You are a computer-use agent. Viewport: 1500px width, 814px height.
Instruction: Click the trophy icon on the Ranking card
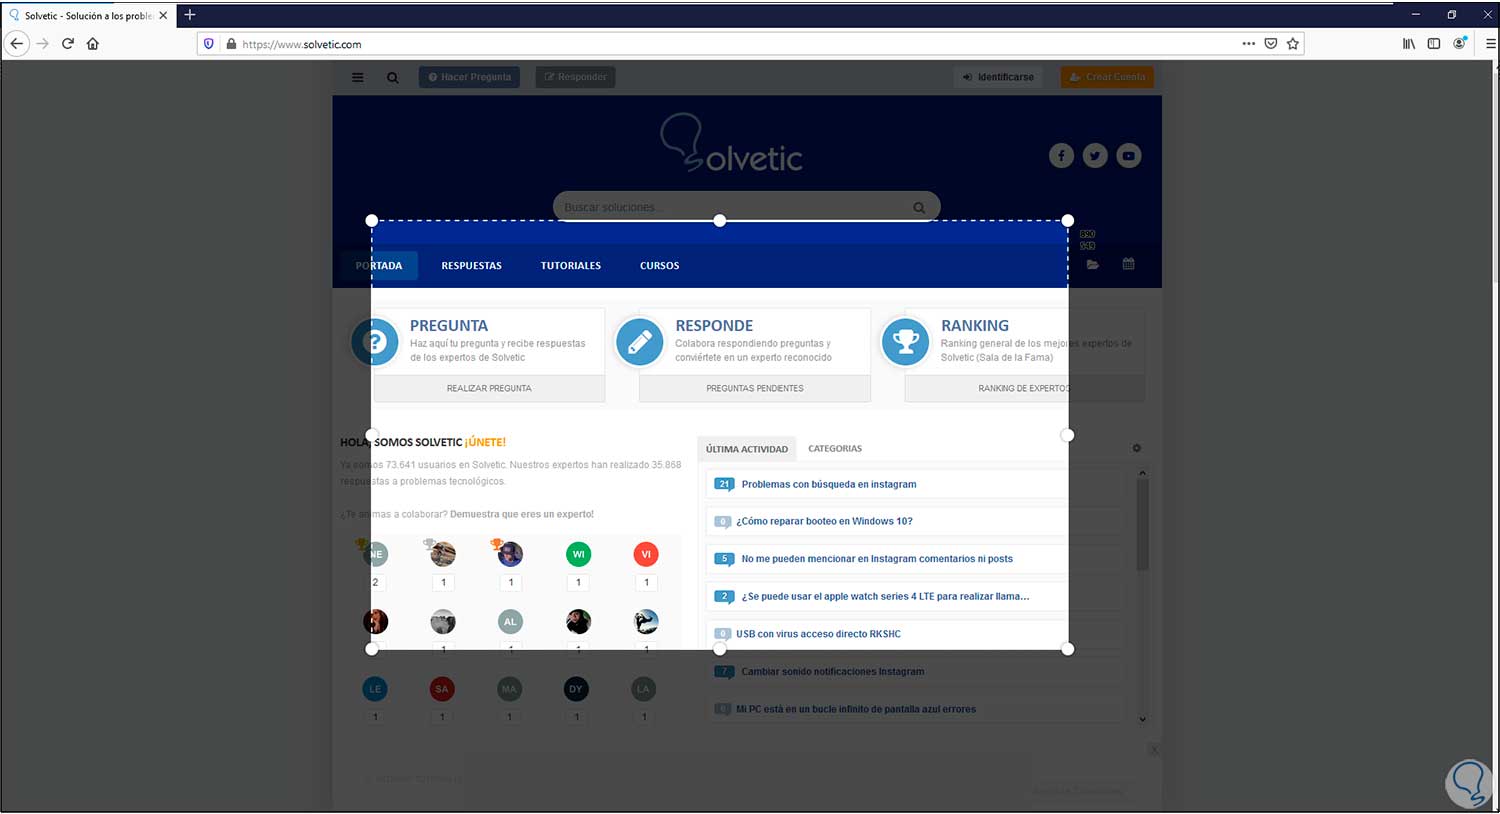(x=905, y=341)
